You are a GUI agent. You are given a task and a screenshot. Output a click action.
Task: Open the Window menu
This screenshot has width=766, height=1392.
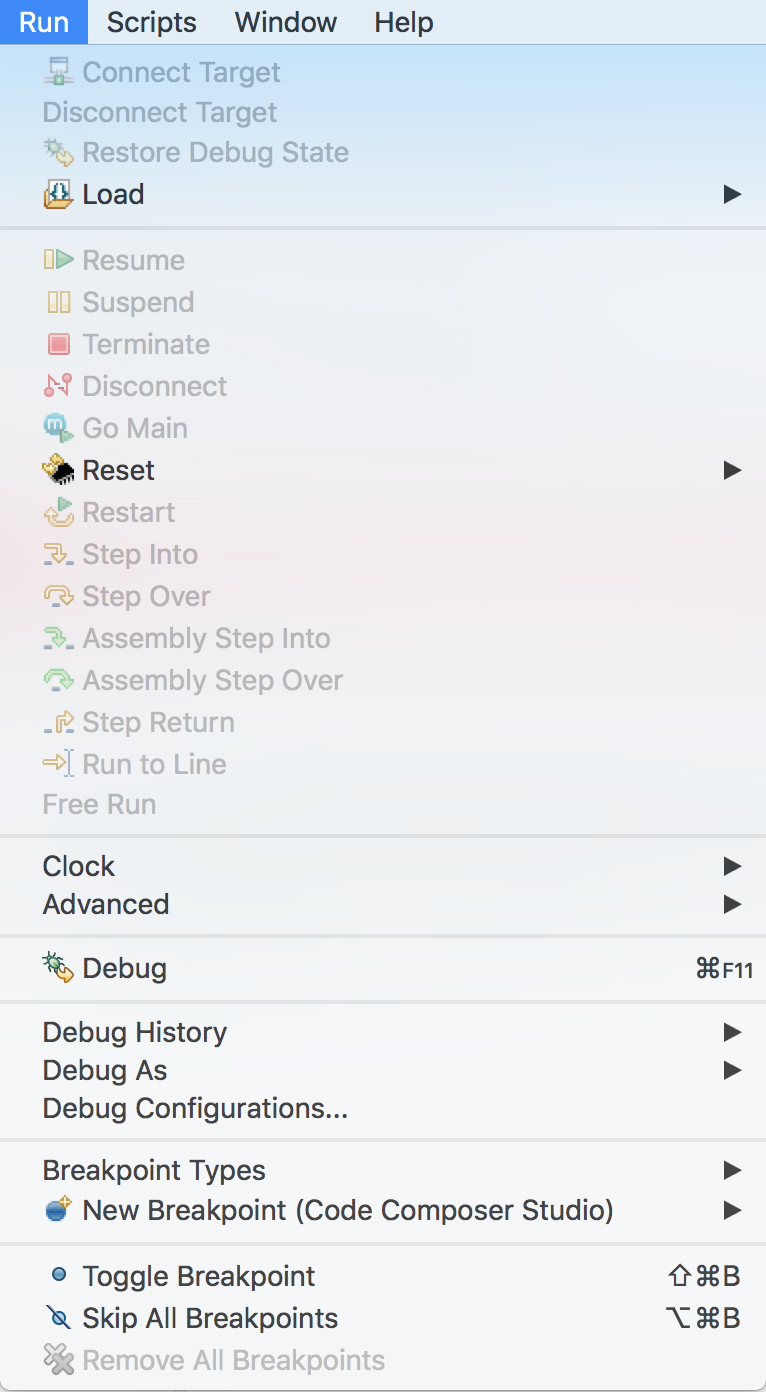point(285,22)
